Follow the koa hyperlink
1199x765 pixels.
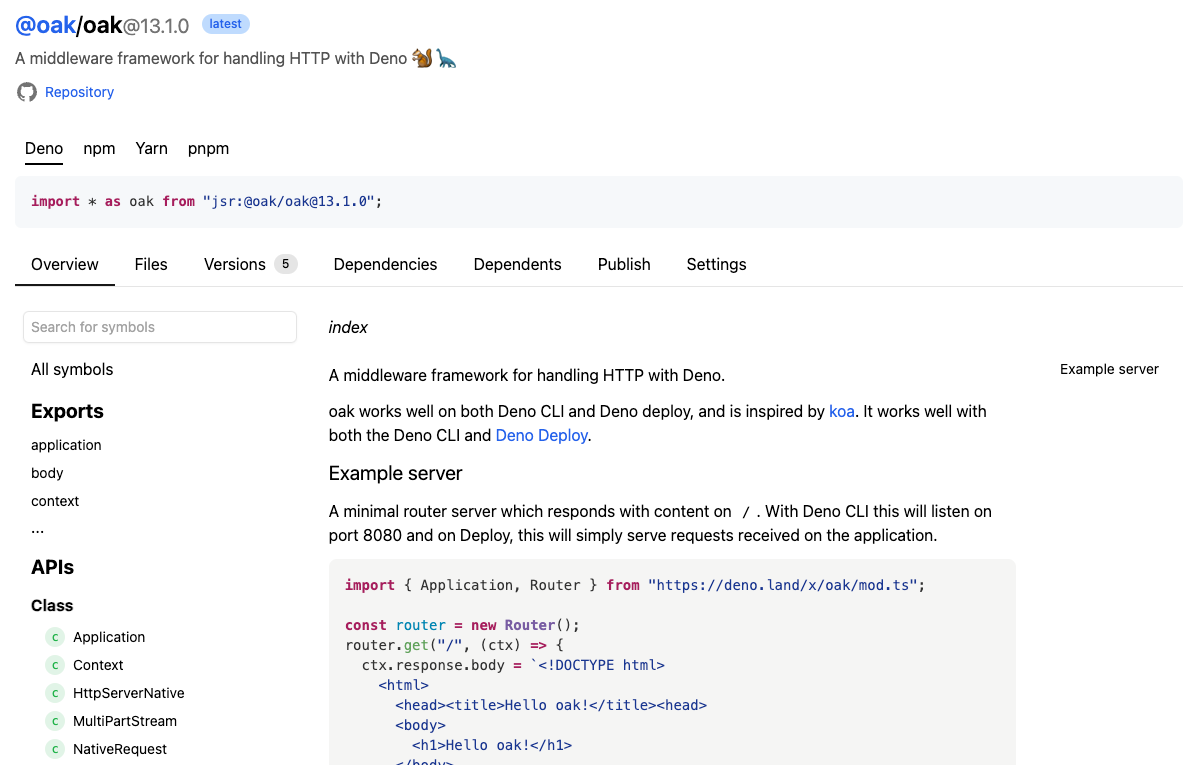(842, 412)
